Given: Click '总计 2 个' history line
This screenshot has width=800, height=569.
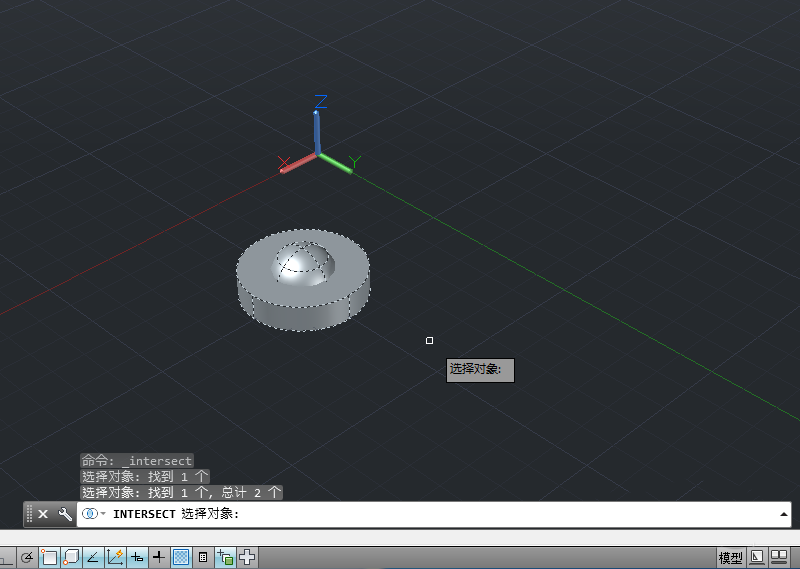Looking at the screenshot, I should tap(252, 492).
